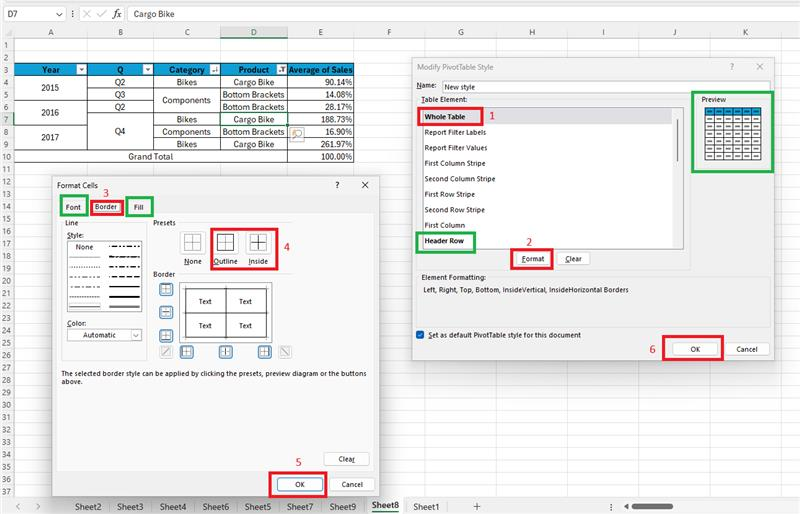Viewport: 800px width, 514px height.
Task: Switch to the Font tab
Action: click(x=73, y=207)
